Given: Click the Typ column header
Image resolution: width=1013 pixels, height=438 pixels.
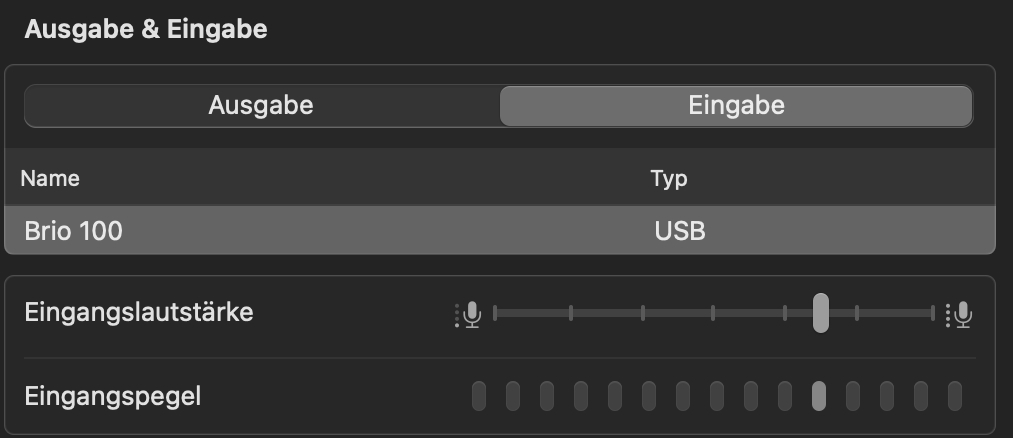Looking at the screenshot, I should pos(669,179).
